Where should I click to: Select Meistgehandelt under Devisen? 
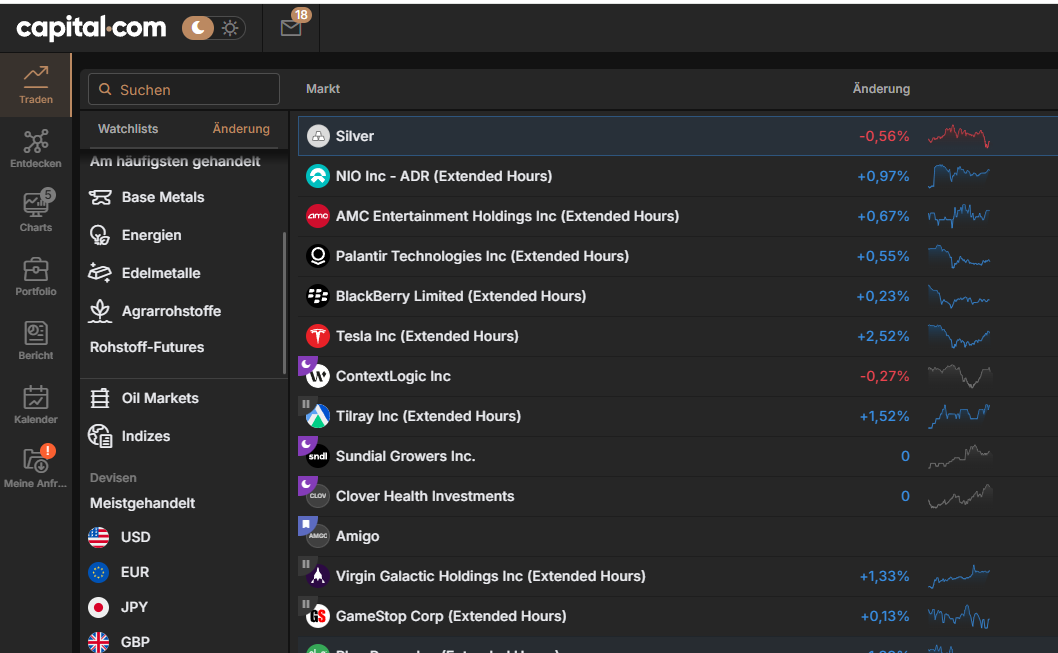click(x=142, y=503)
